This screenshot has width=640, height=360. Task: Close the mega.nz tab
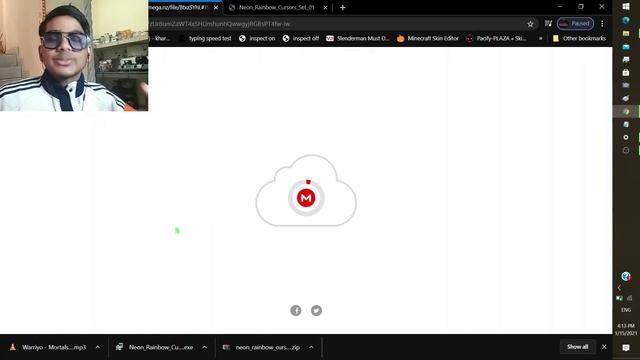(216, 7)
